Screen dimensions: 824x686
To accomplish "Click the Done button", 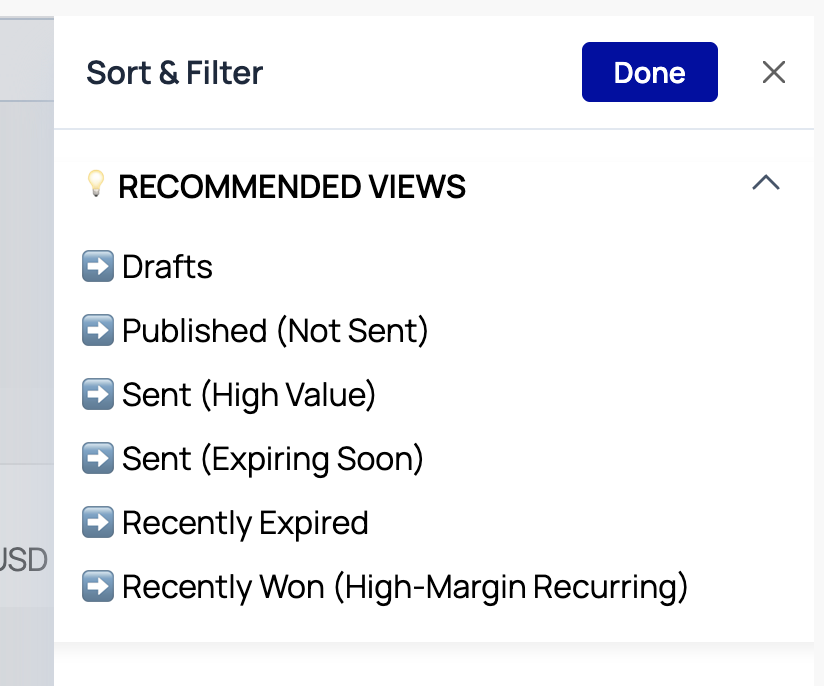I will (650, 72).
